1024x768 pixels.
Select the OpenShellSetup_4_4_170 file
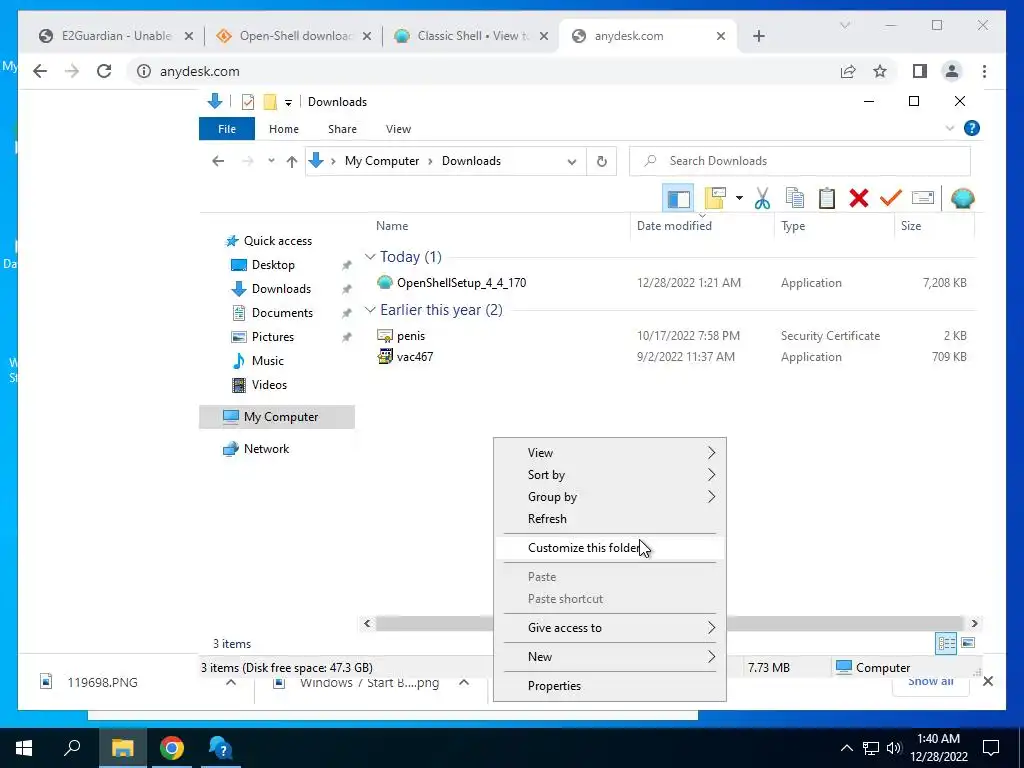tap(461, 283)
